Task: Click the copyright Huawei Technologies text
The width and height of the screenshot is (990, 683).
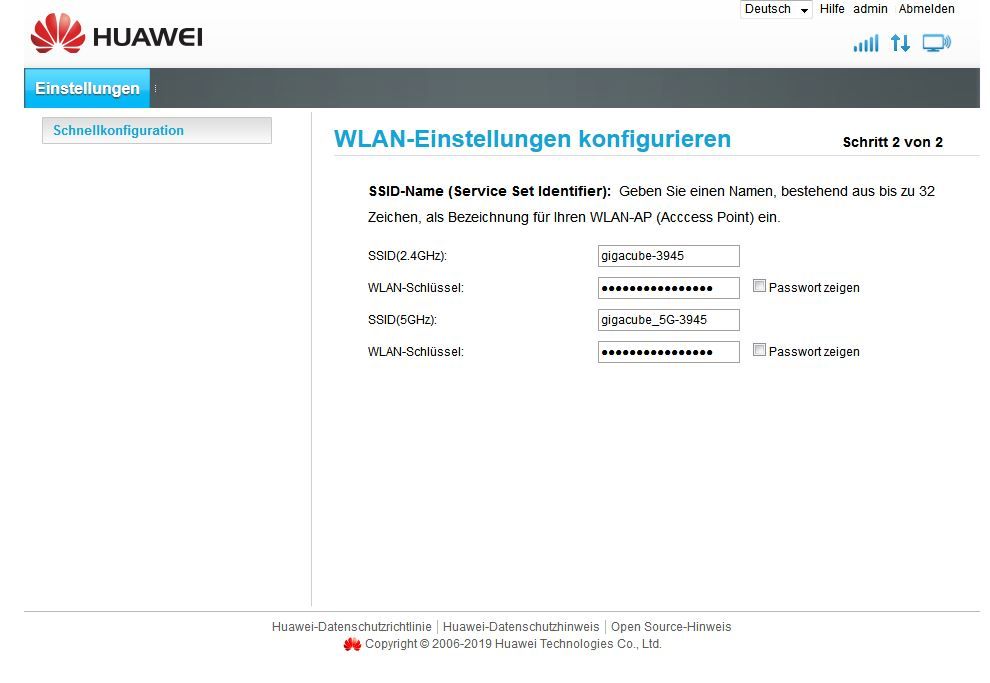Action: tap(513, 644)
